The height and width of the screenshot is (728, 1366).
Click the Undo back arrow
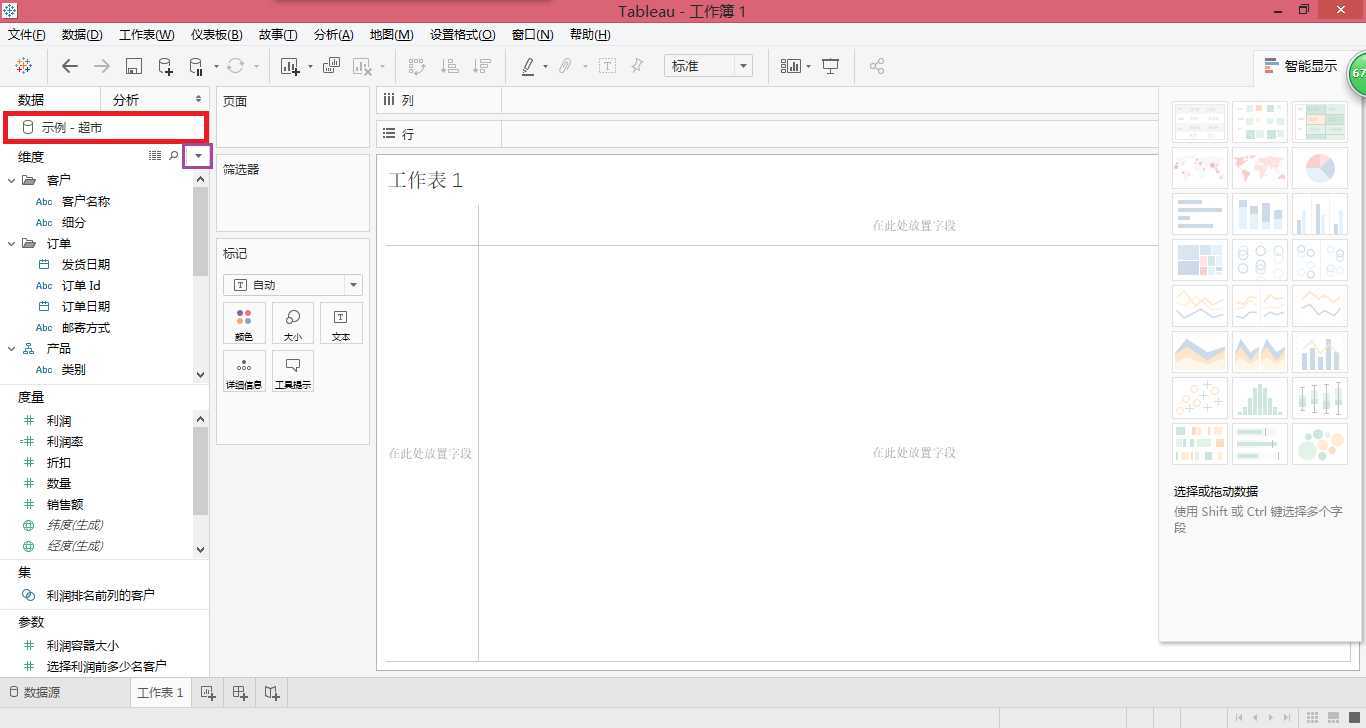[x=69, y=66]
